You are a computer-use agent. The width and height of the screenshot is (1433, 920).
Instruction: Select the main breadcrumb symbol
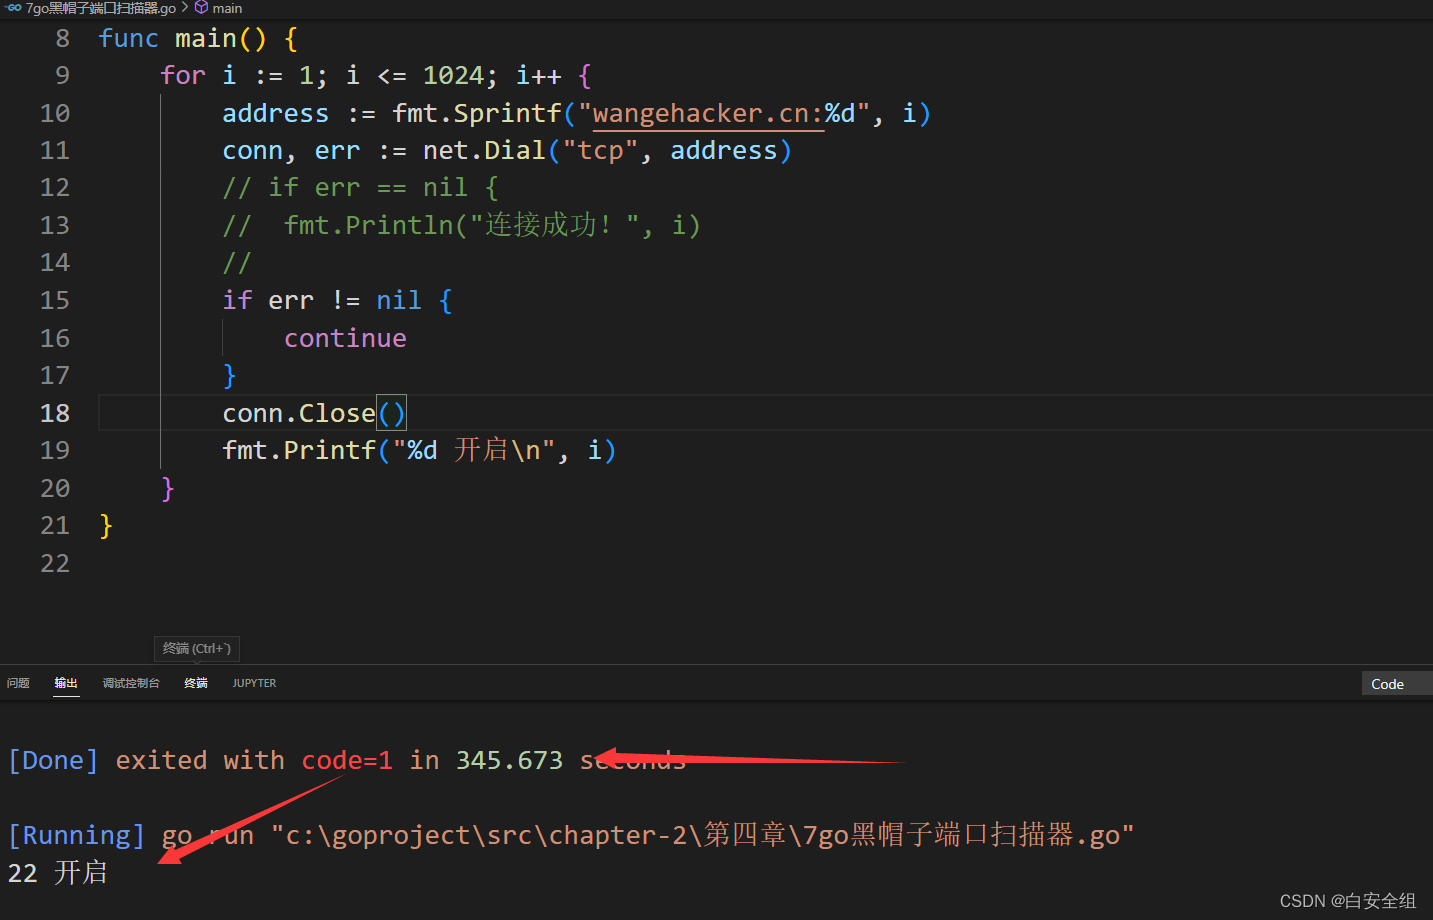click(227, 8)
